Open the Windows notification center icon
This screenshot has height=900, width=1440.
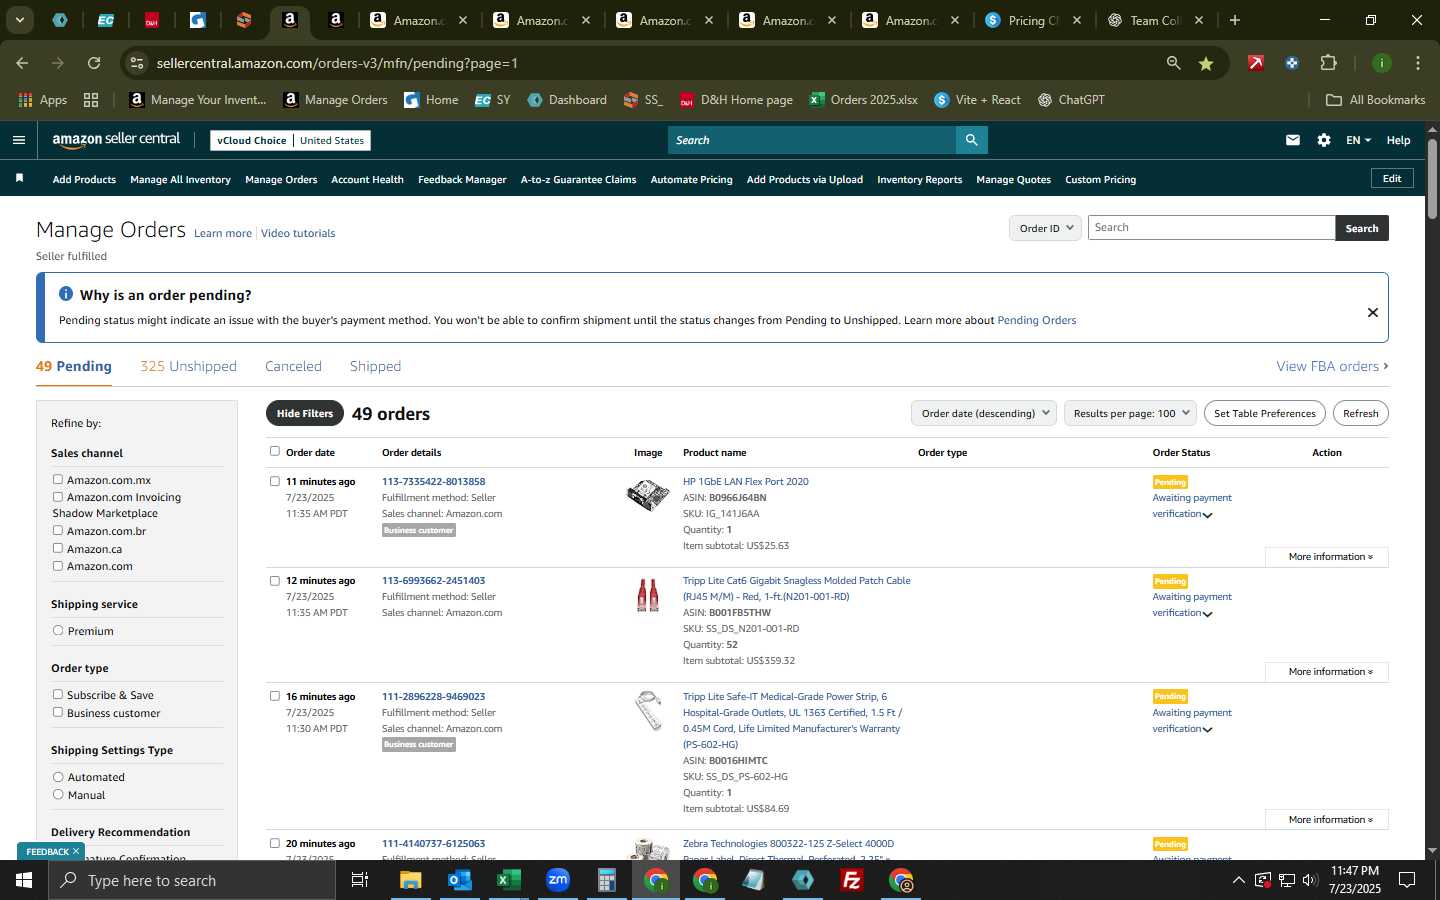click(1407, 880)
